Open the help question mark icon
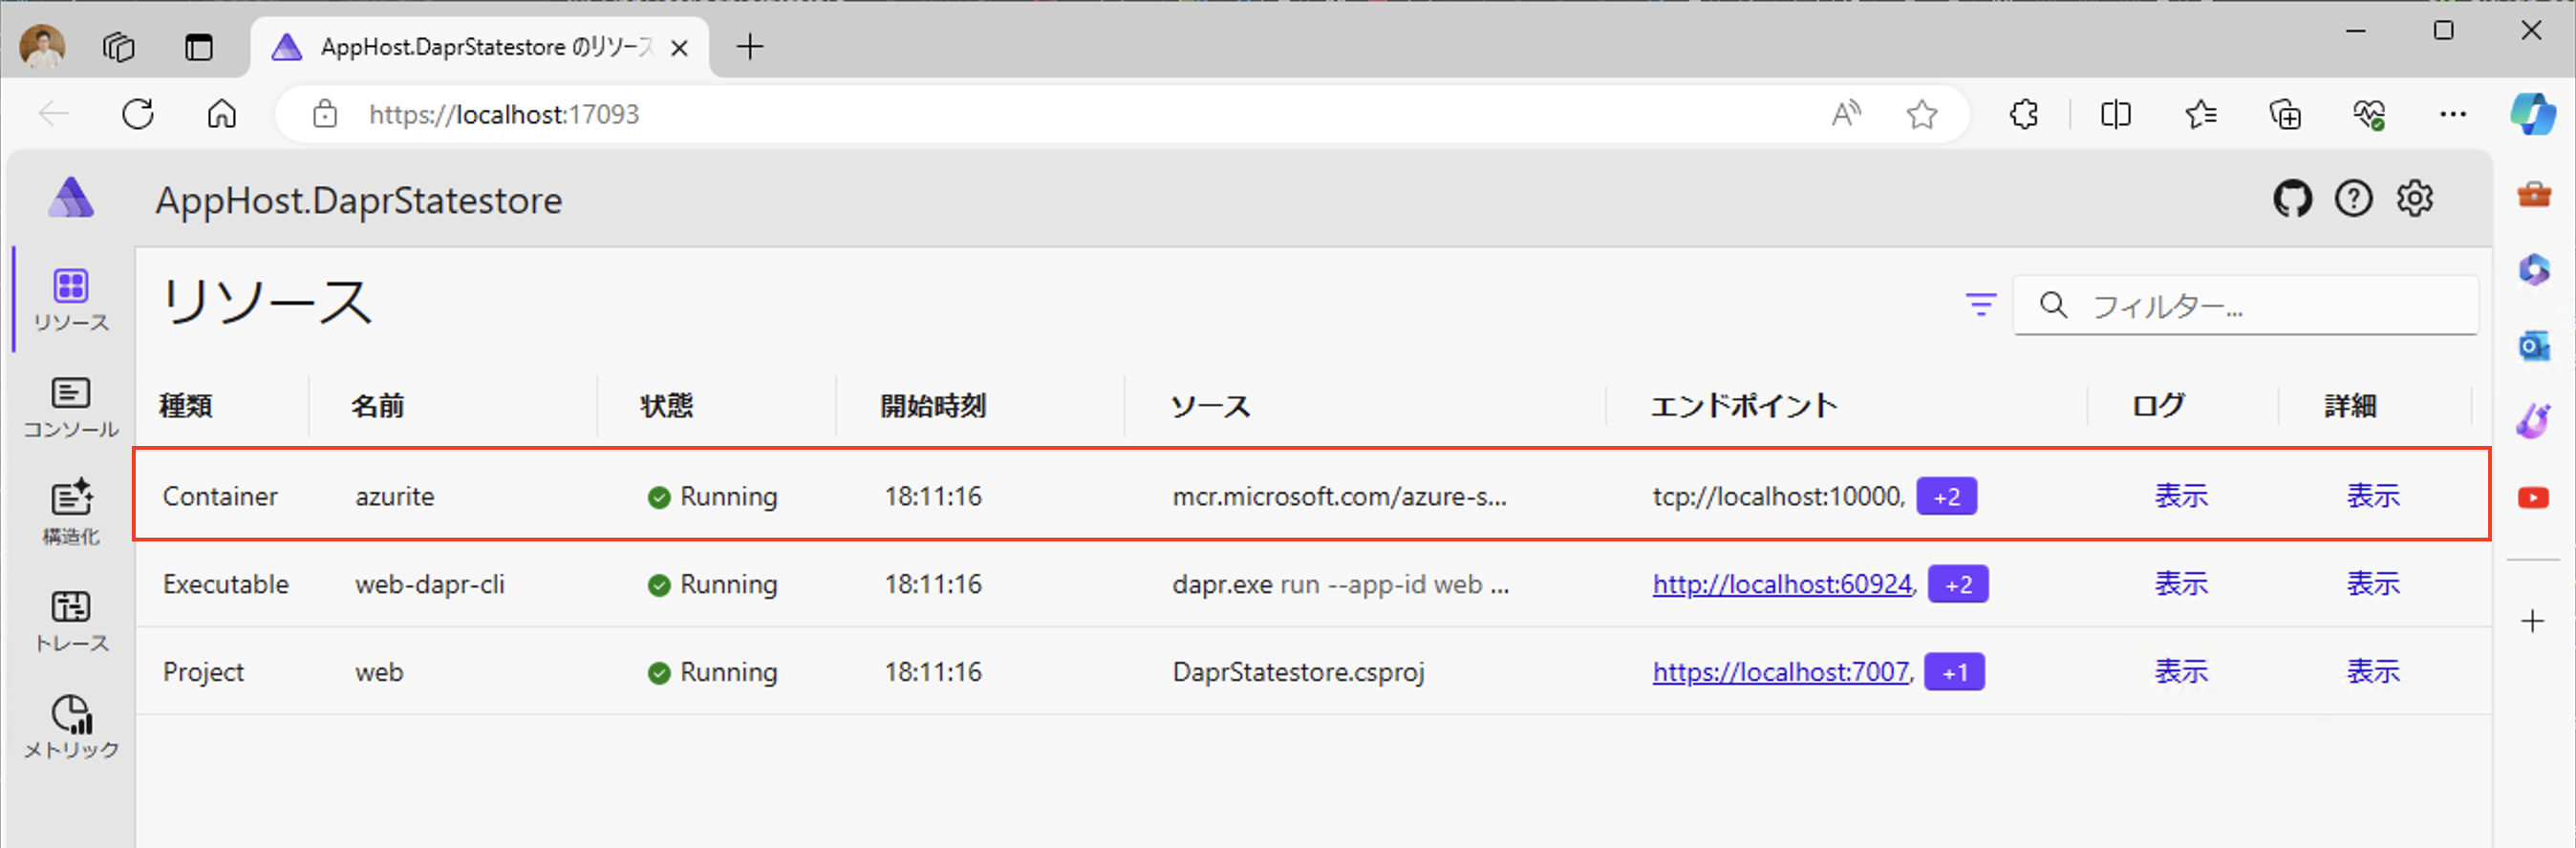 [2353, 199]
